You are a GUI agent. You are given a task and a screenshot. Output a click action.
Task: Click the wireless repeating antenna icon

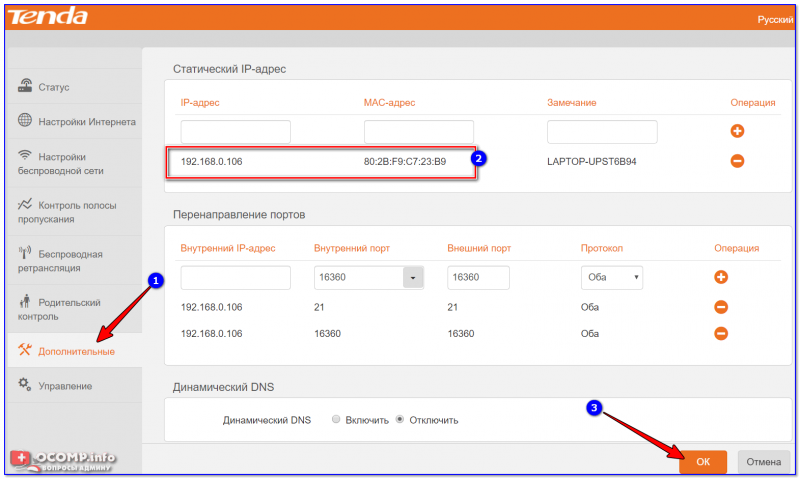(24, 253)
